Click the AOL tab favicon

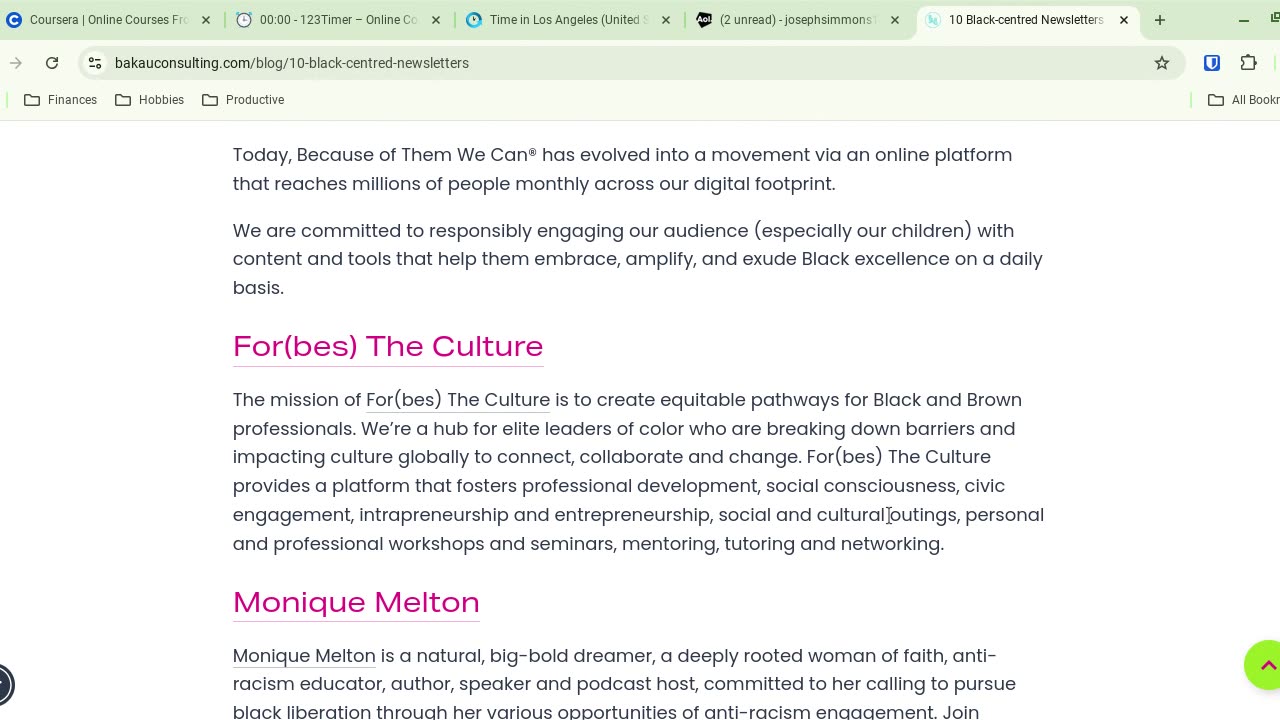pos(704,20)
